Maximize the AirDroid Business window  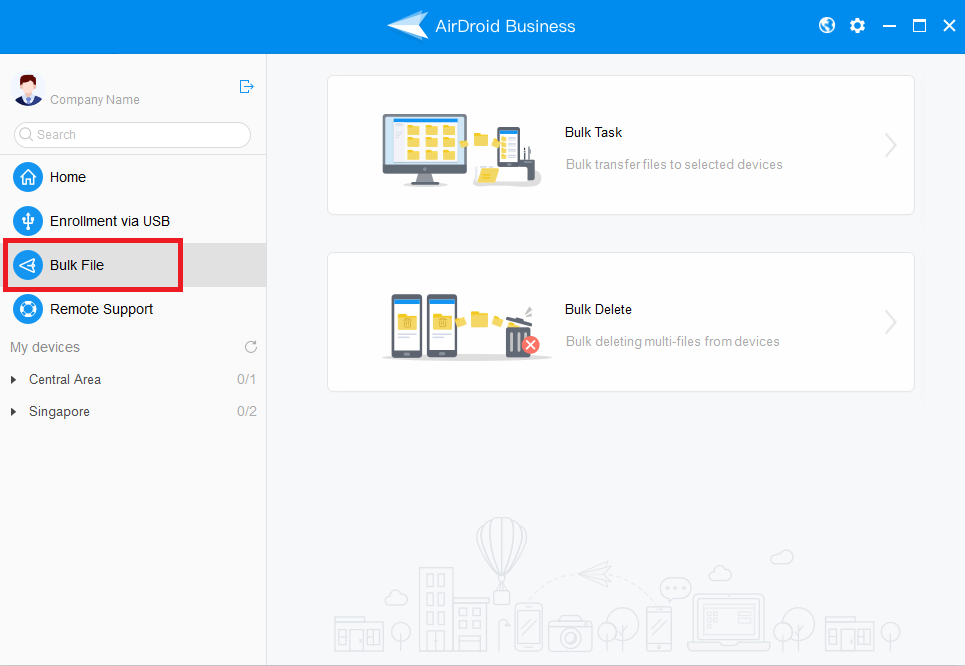coord(919,25)
